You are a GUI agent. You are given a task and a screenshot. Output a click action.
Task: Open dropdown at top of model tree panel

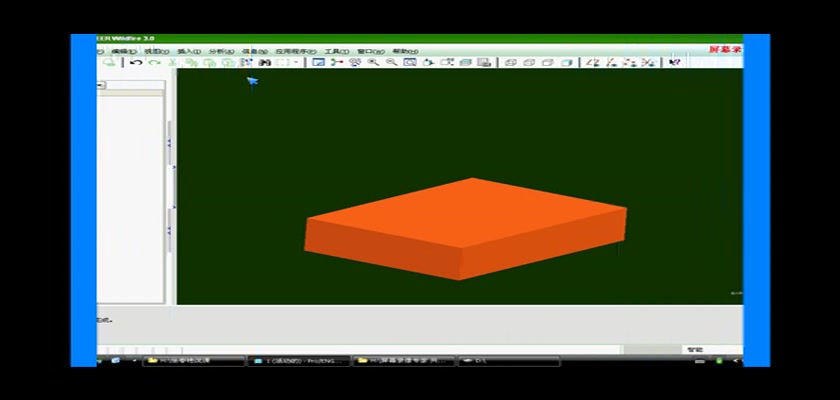(101, 85)
